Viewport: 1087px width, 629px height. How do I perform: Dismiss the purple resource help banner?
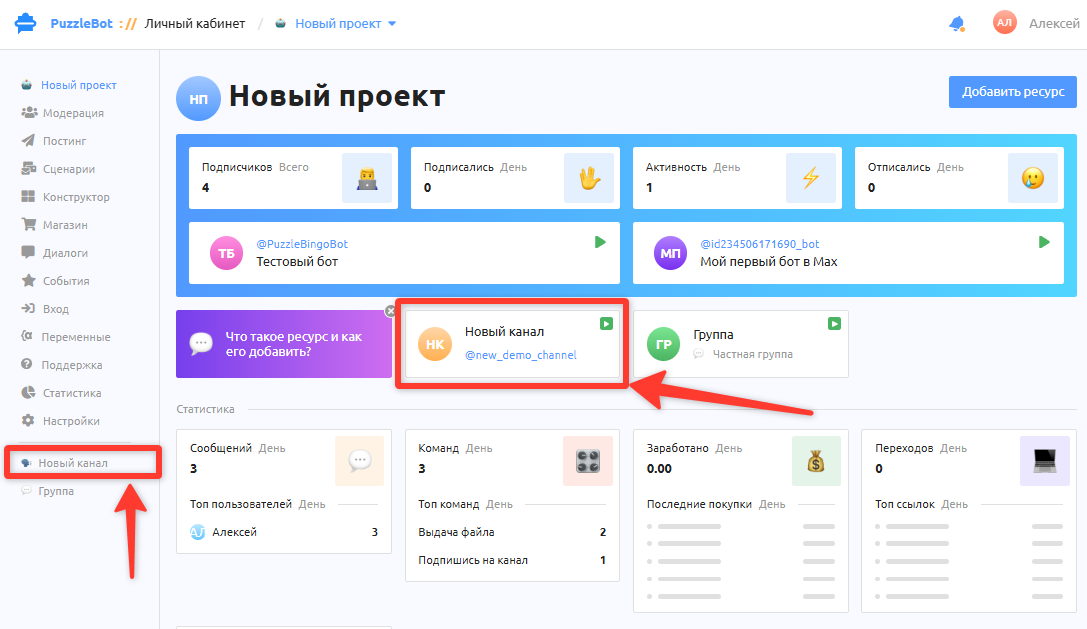tap(390, 311)
